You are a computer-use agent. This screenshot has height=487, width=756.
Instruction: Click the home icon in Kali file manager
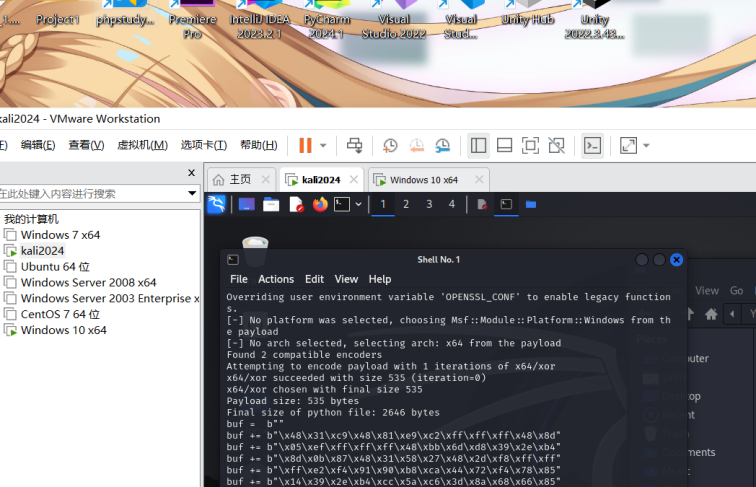click(711, 313)
